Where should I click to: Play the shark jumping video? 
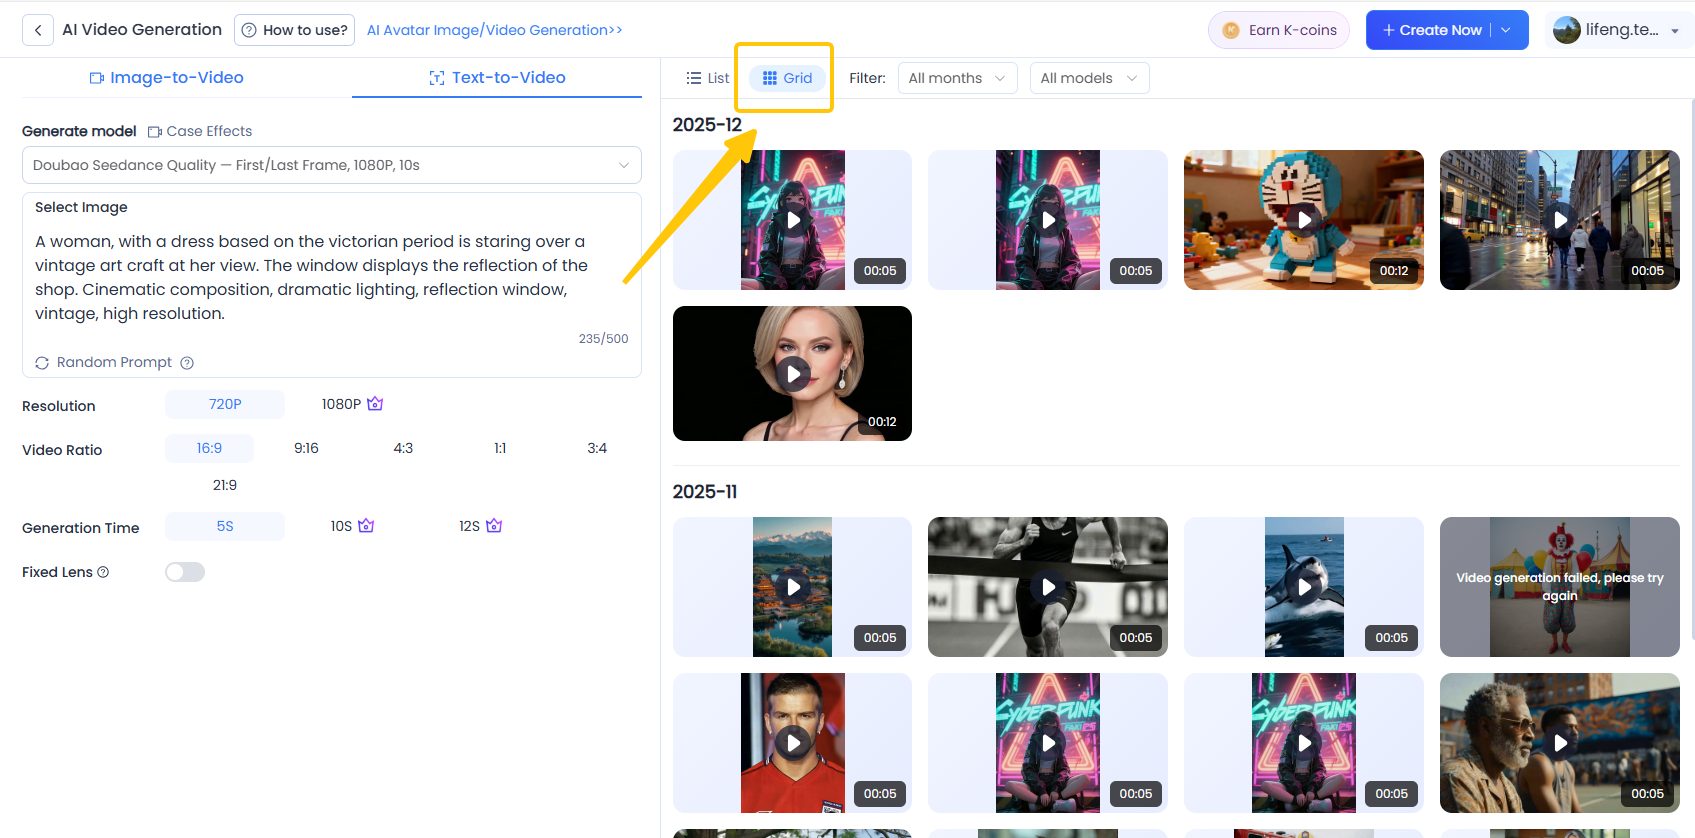[1303, 587]
